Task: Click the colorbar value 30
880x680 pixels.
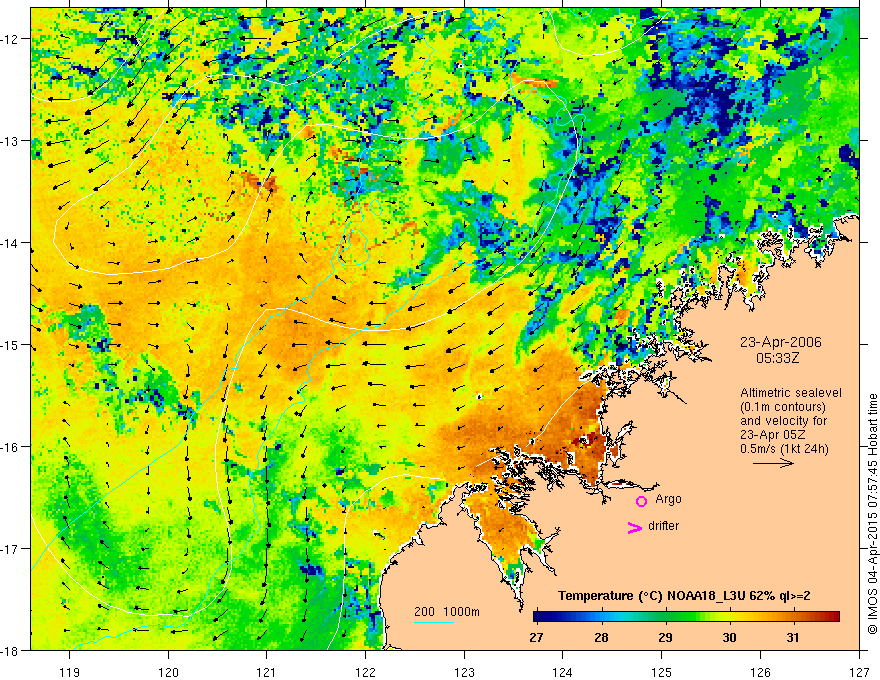Action: 729,637
